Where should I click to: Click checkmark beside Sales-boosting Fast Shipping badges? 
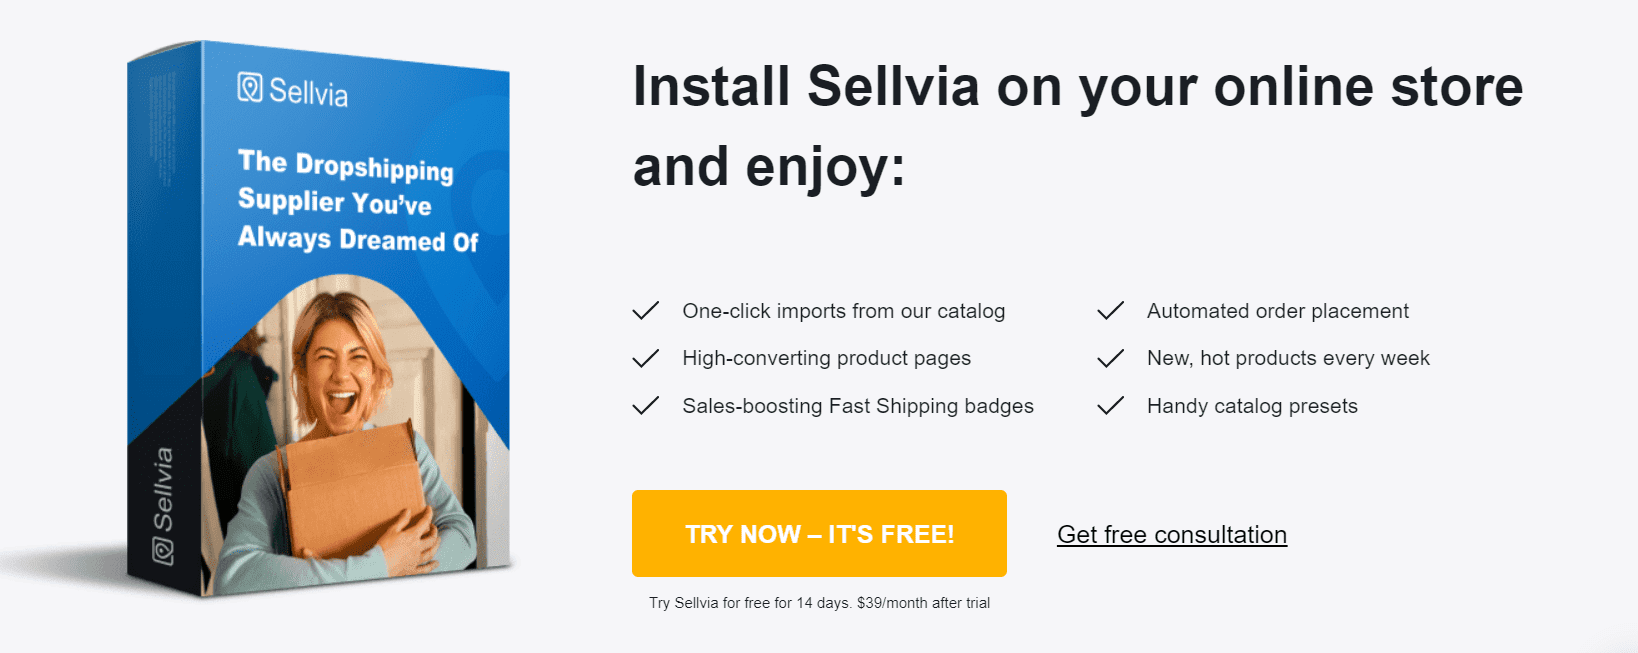tap(646, 406)
